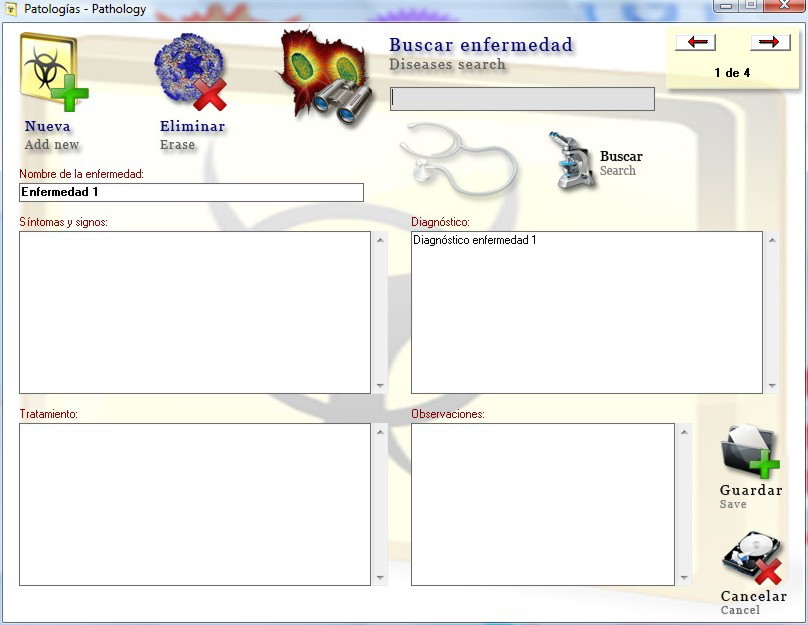
Task: Click inside the Diagnóstico text box
Action: coord(586,312)
